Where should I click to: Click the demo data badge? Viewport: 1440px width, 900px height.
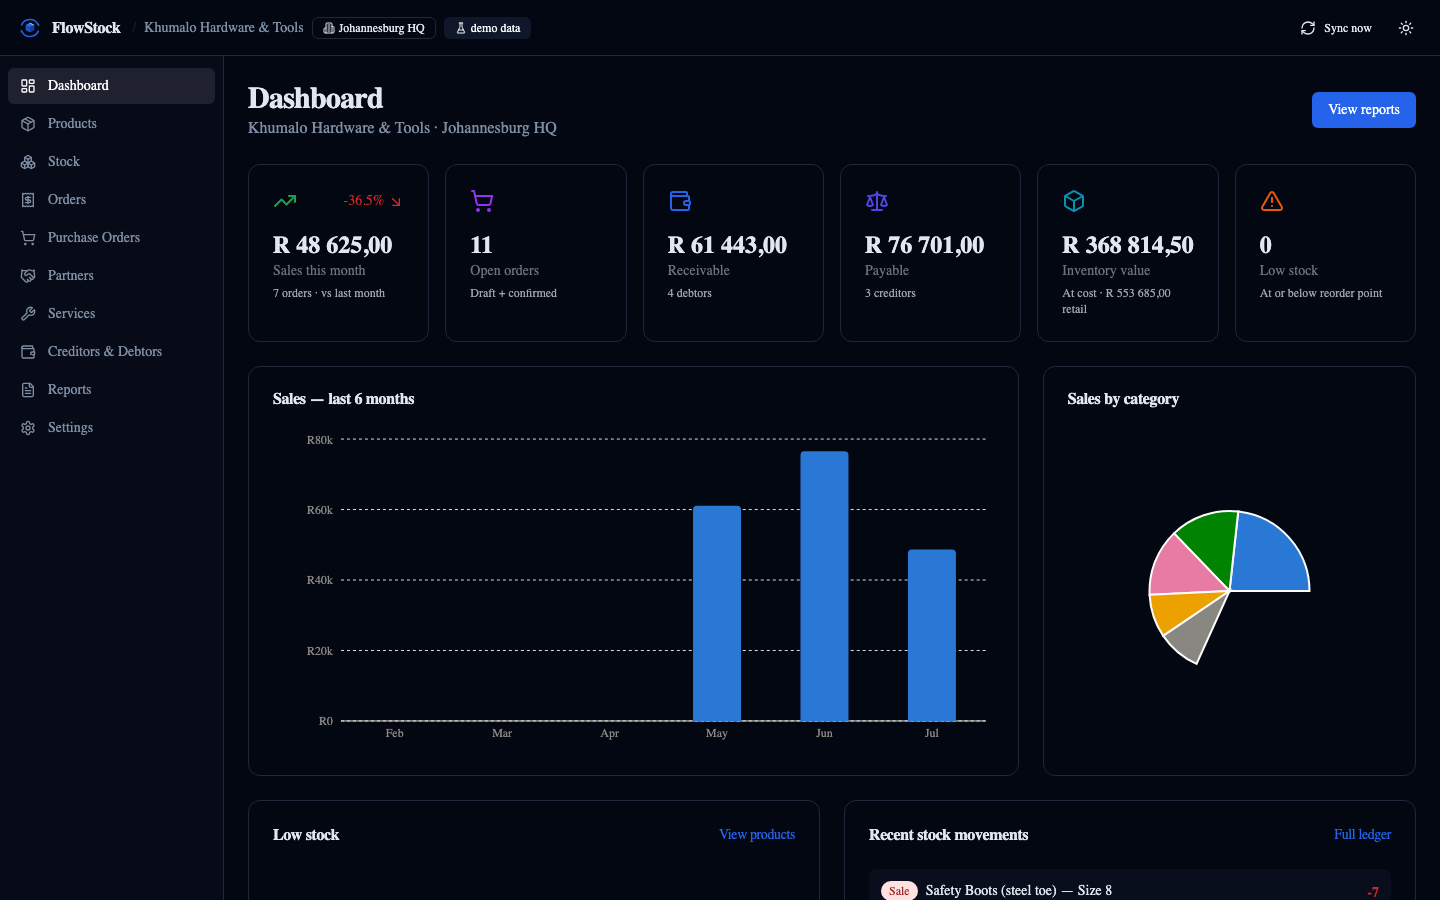click(x=488, y=28)
